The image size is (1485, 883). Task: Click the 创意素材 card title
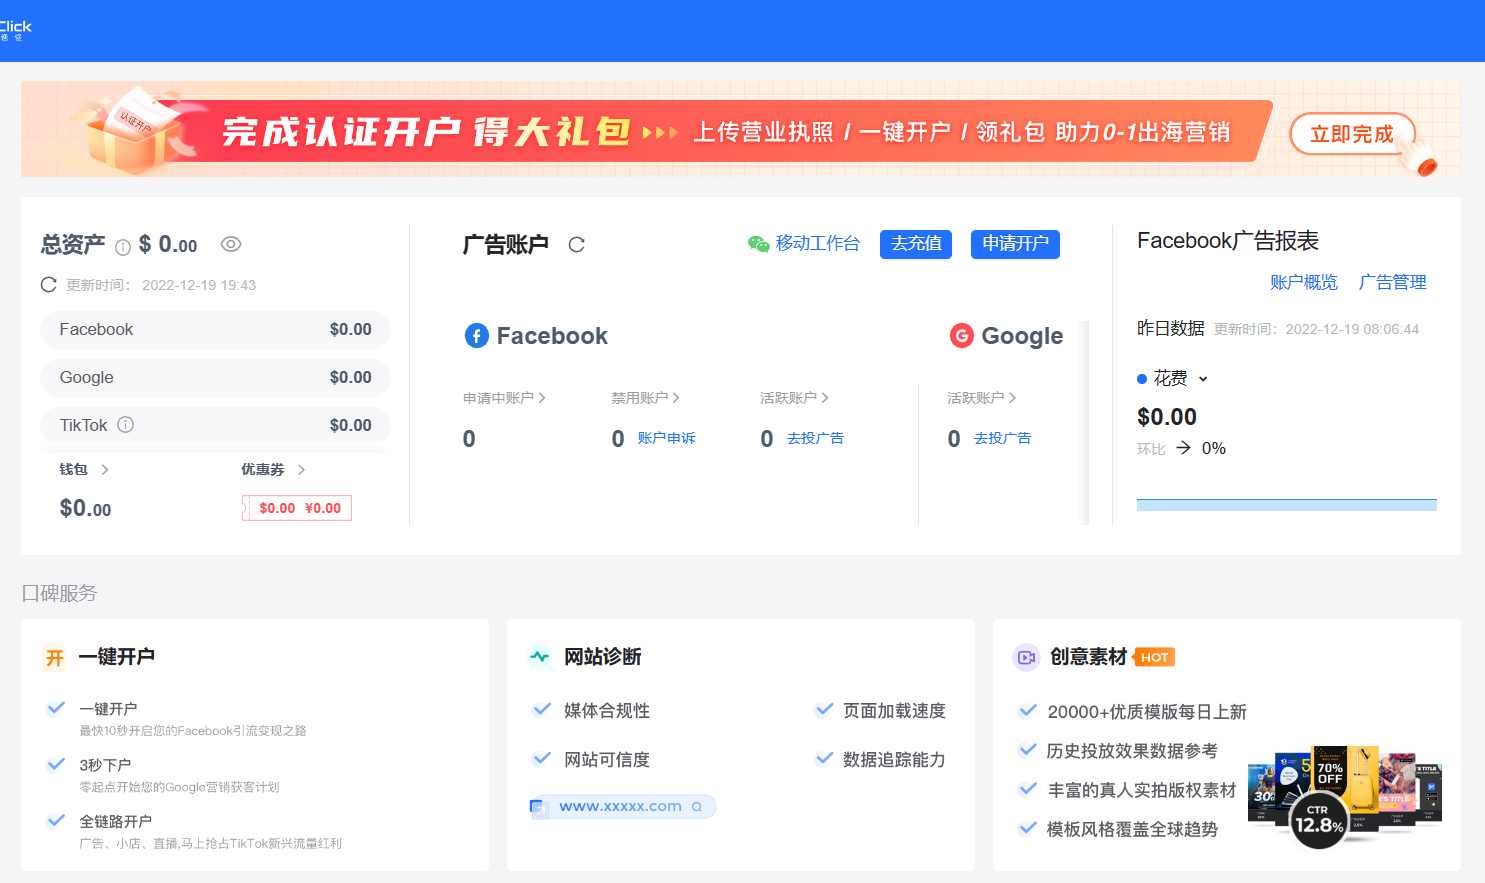[x=1088, y=657]
